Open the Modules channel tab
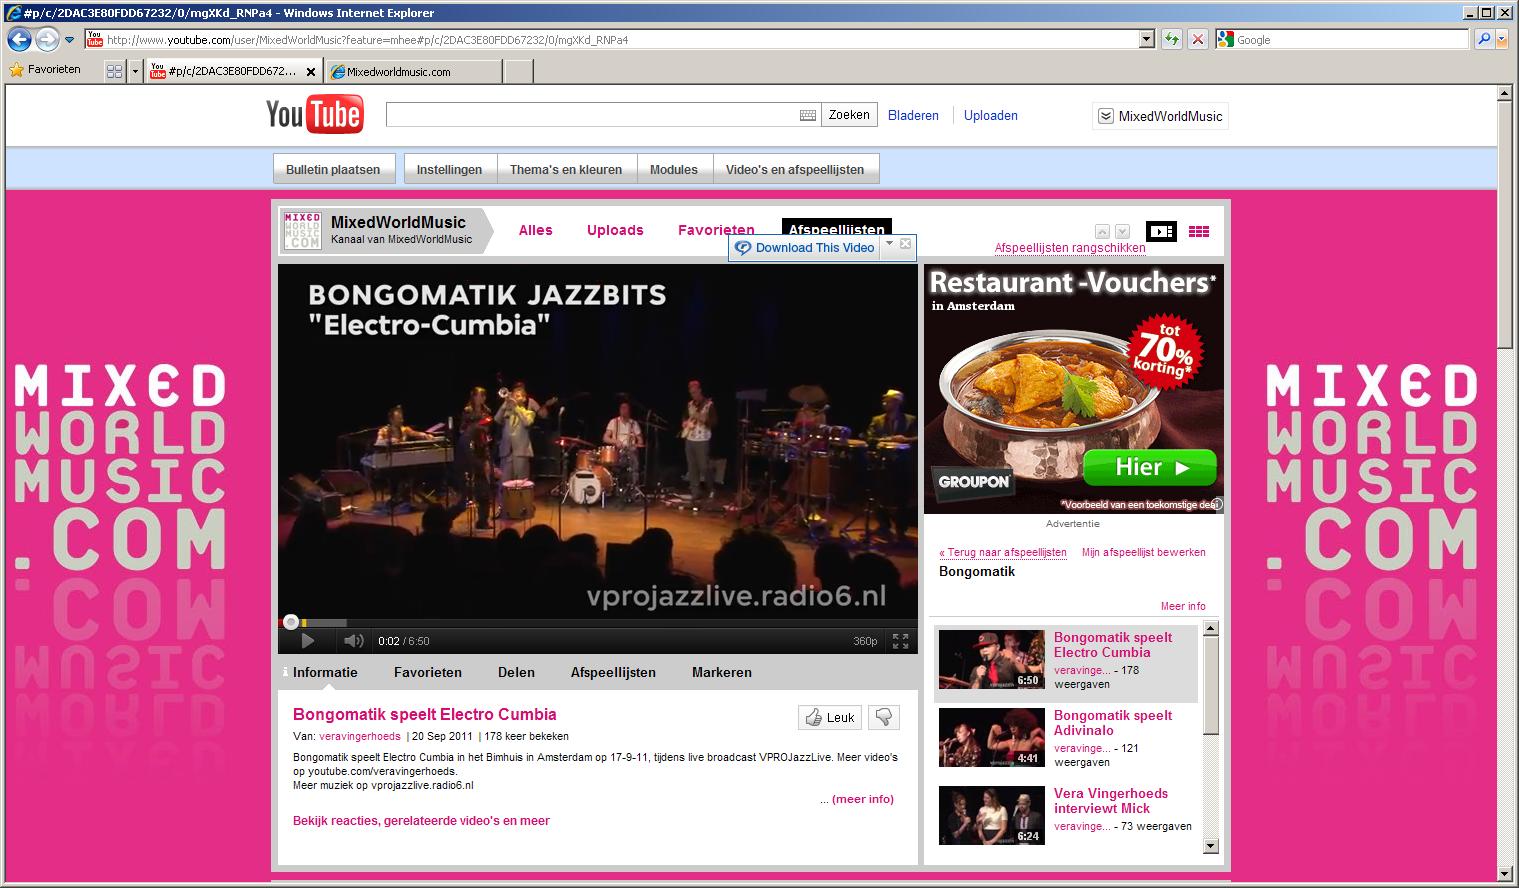 (674, 169)
